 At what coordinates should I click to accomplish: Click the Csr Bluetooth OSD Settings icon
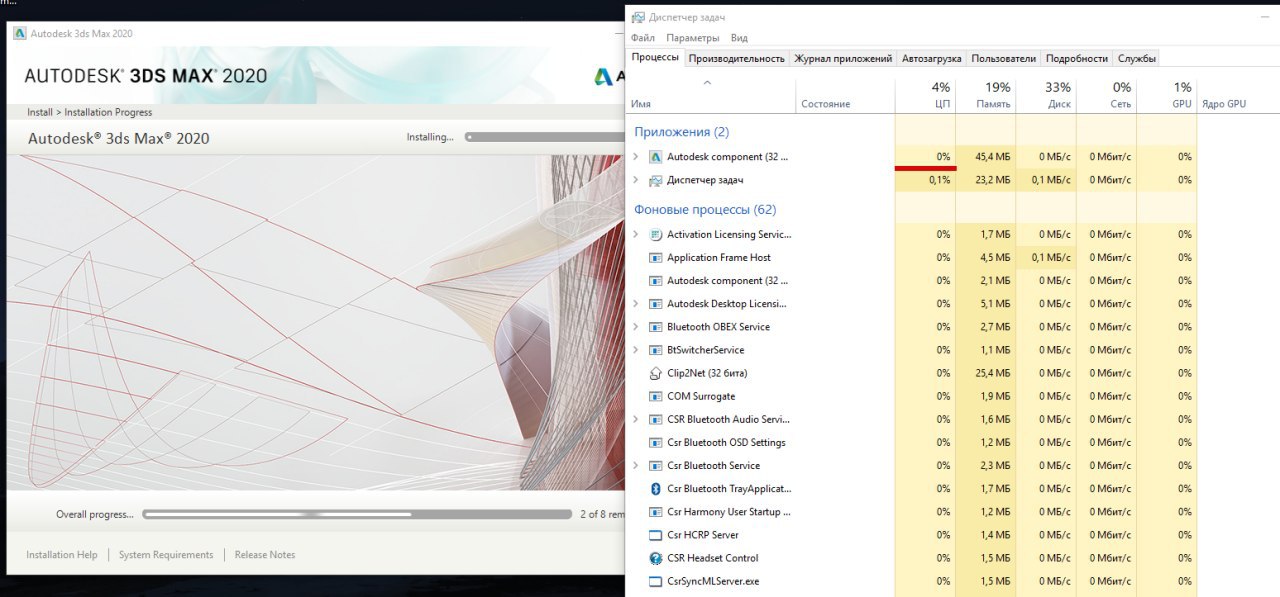click(x=656, y=442)
